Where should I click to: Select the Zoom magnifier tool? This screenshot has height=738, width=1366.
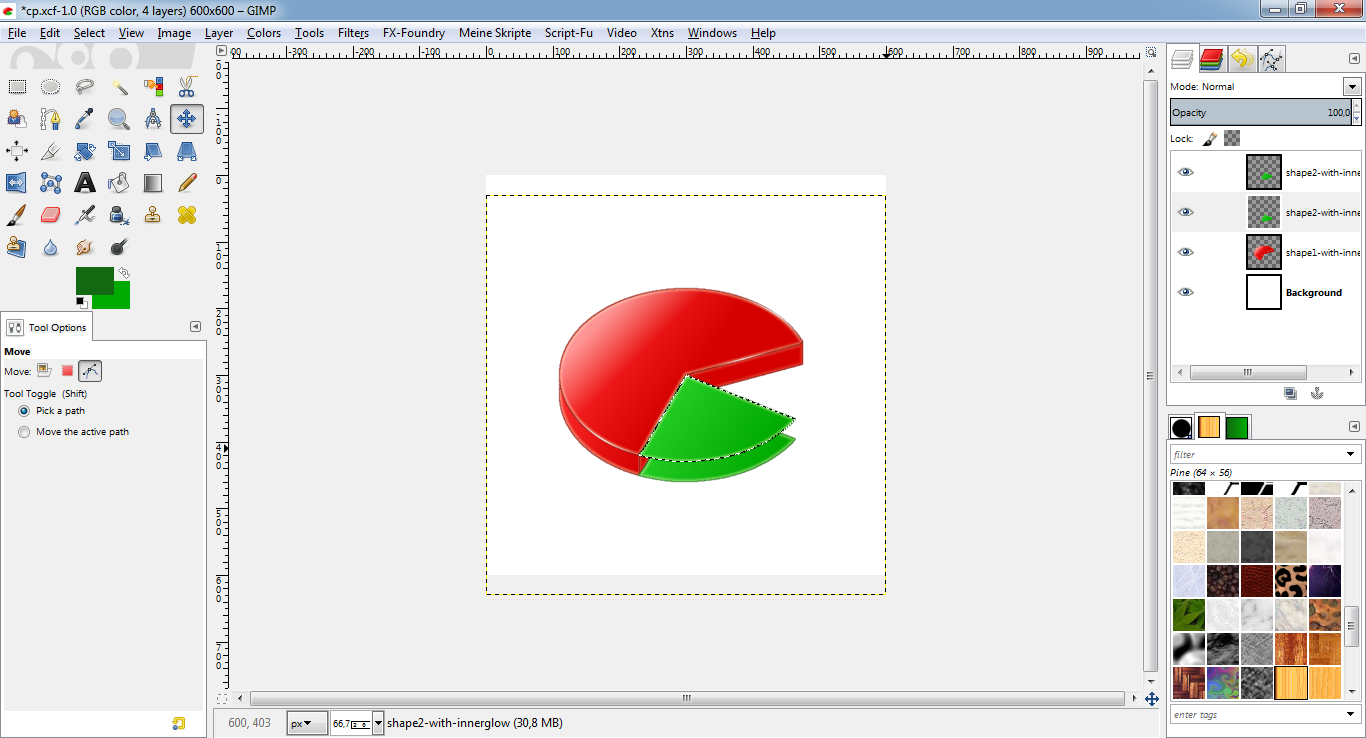click(119, 119)
